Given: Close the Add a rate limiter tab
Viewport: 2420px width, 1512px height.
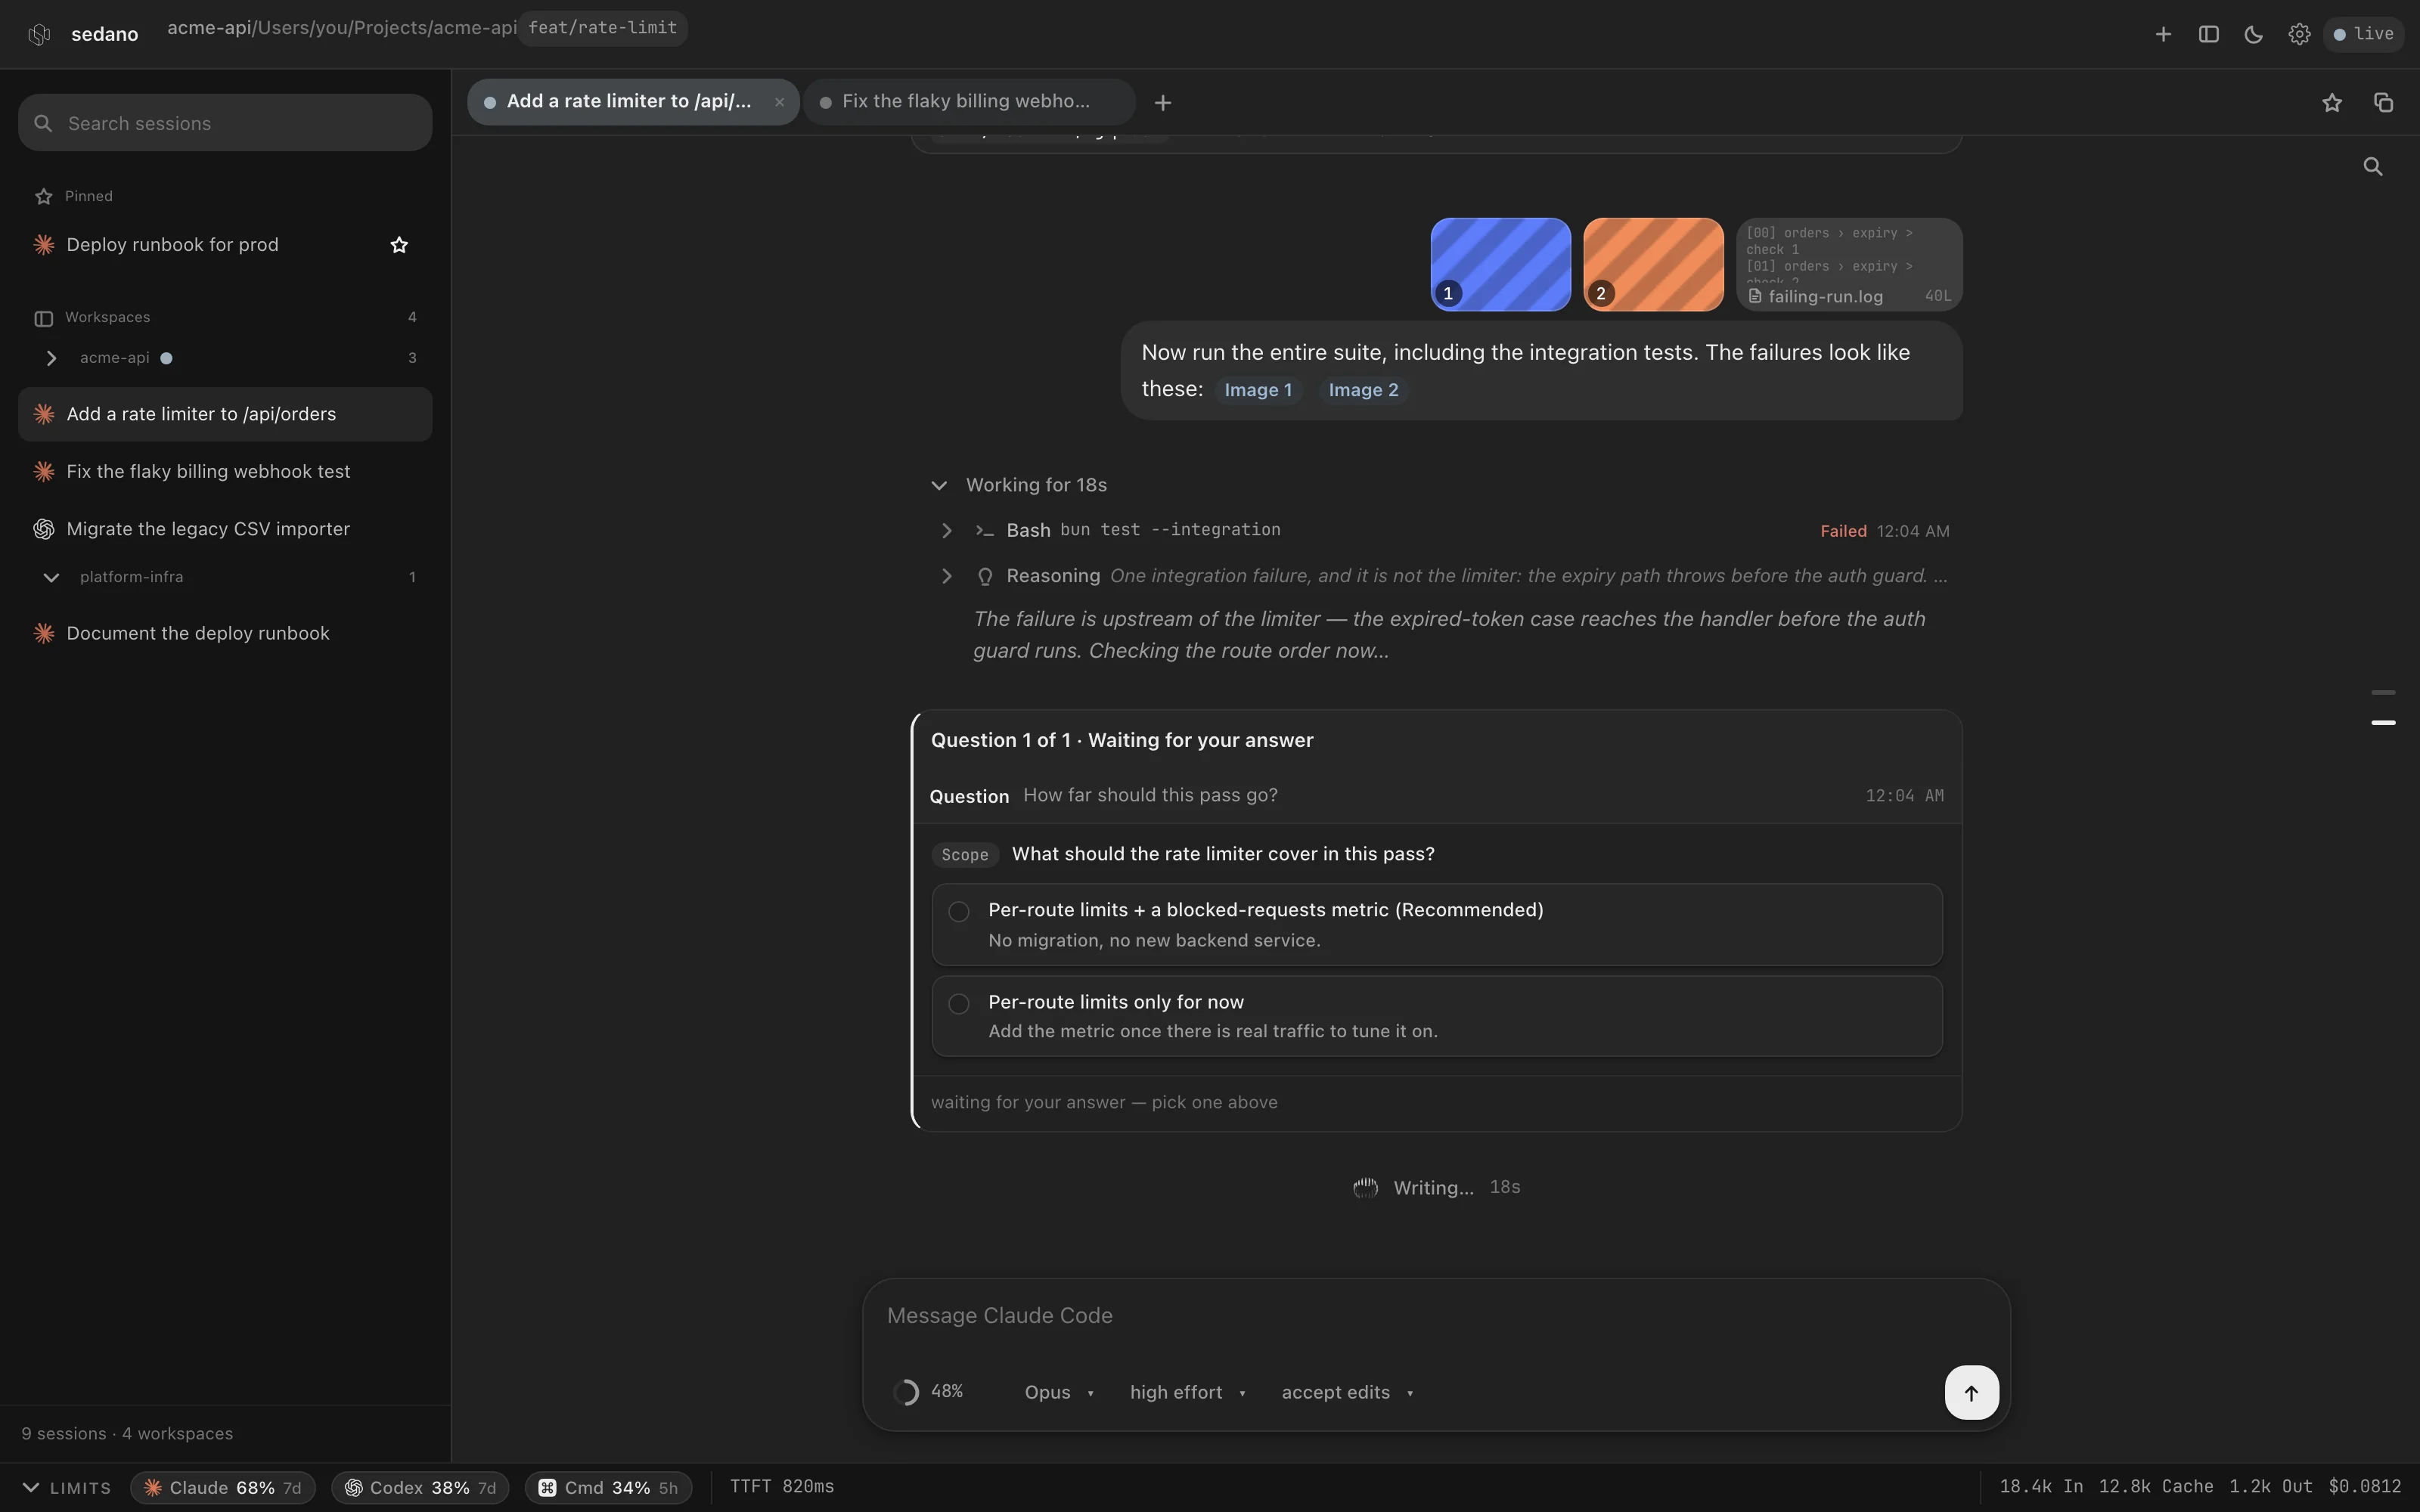Looking at the screenshot, I should pos(779,102).
